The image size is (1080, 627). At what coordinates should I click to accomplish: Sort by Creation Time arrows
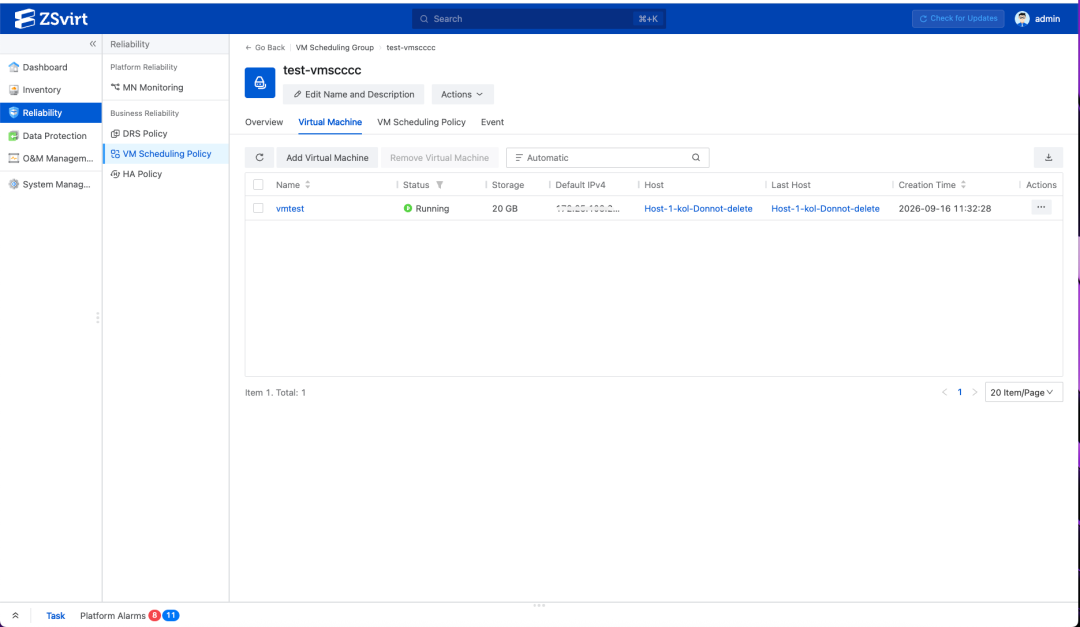964,185
